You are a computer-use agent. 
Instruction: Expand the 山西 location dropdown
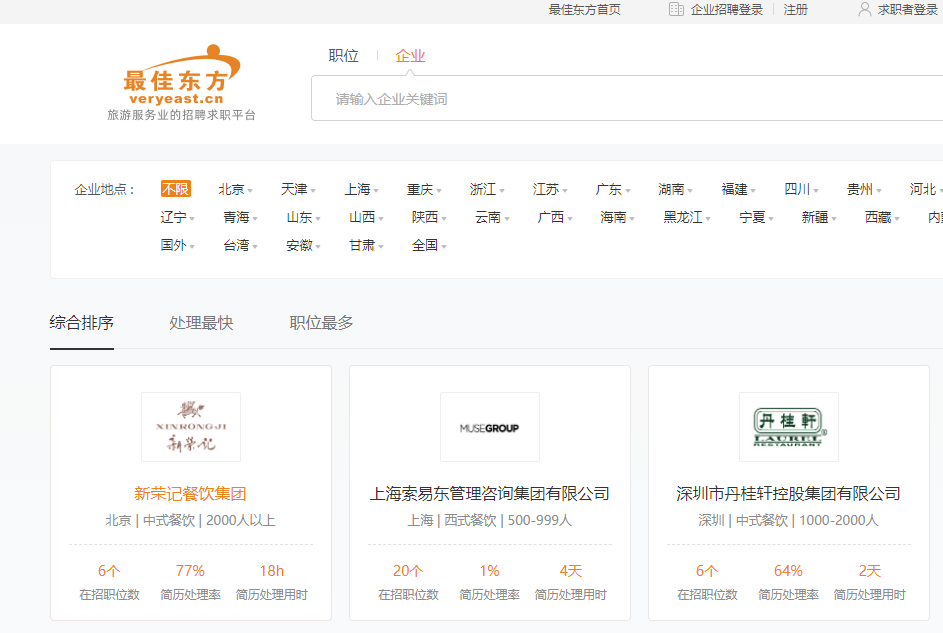click(x=366, y=217)
